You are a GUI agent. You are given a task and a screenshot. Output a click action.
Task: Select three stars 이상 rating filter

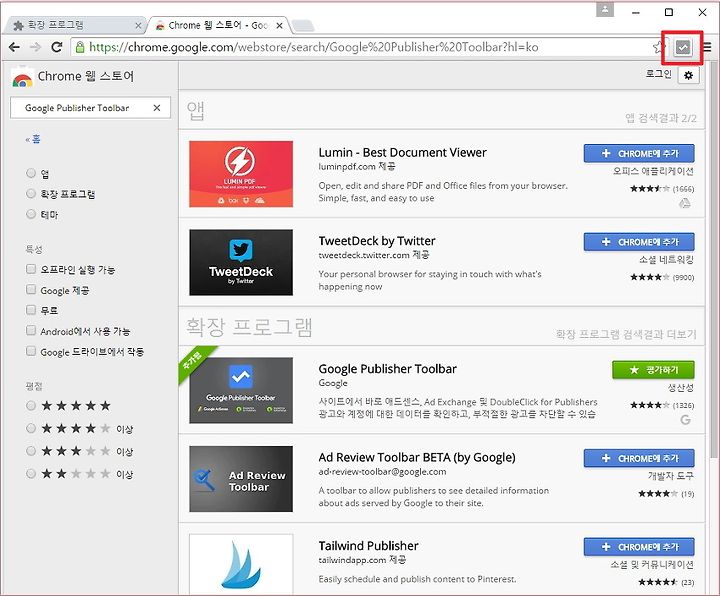click(31, 450)
